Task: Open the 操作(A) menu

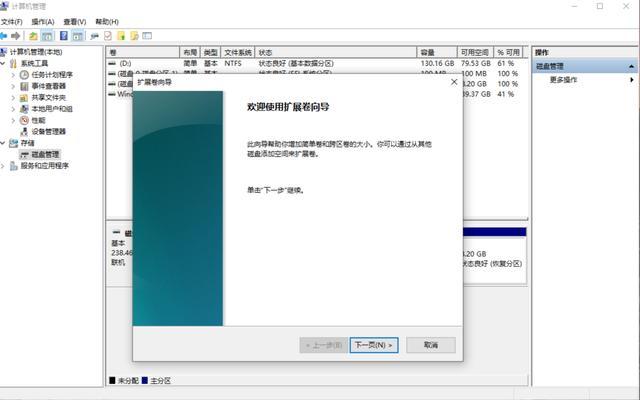Action: pos(42,21)
